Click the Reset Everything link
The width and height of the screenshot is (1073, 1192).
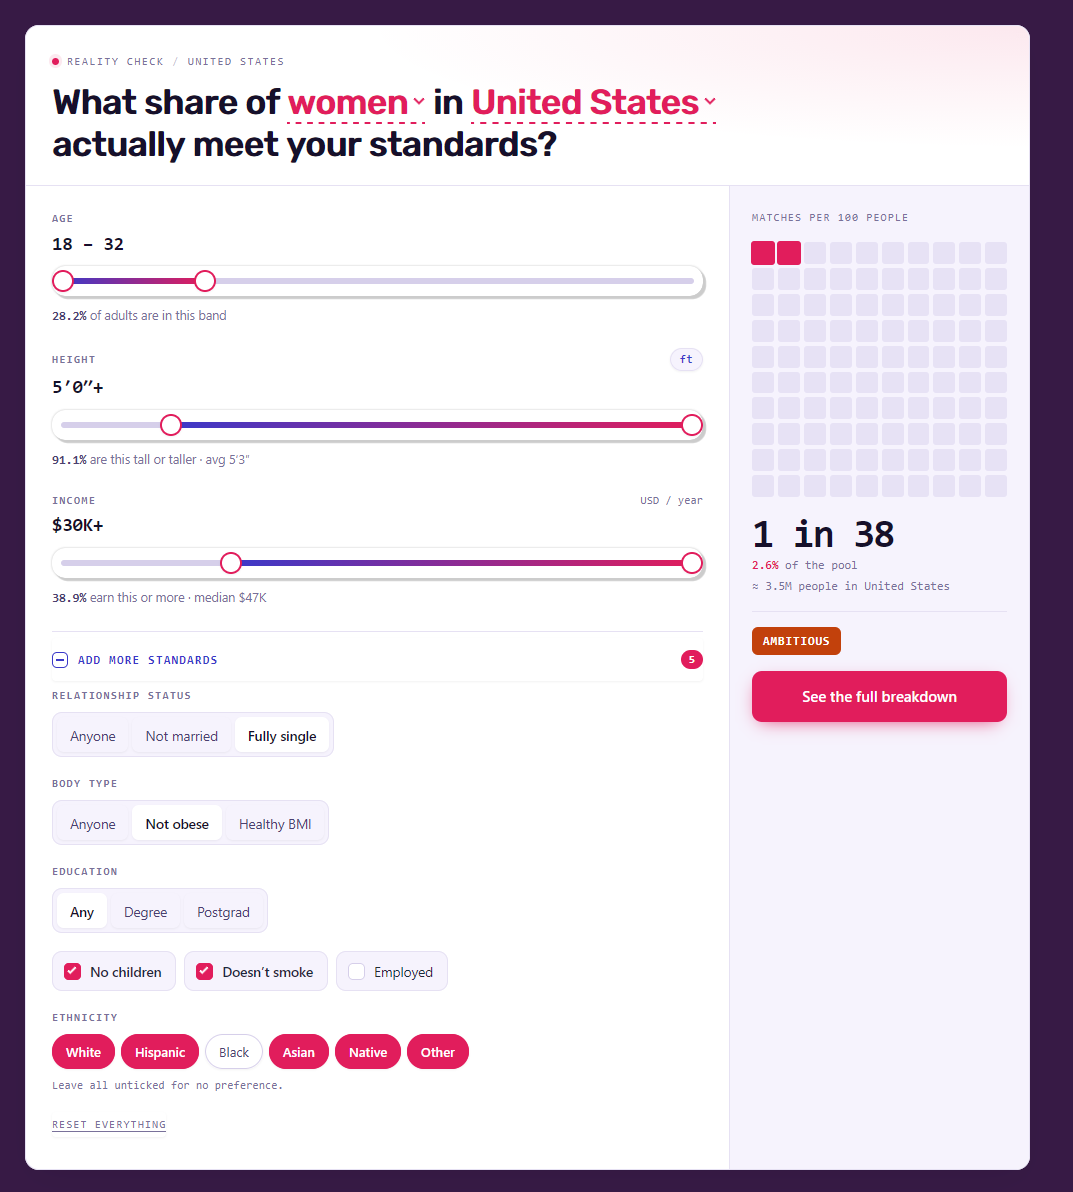(109, 1124)
